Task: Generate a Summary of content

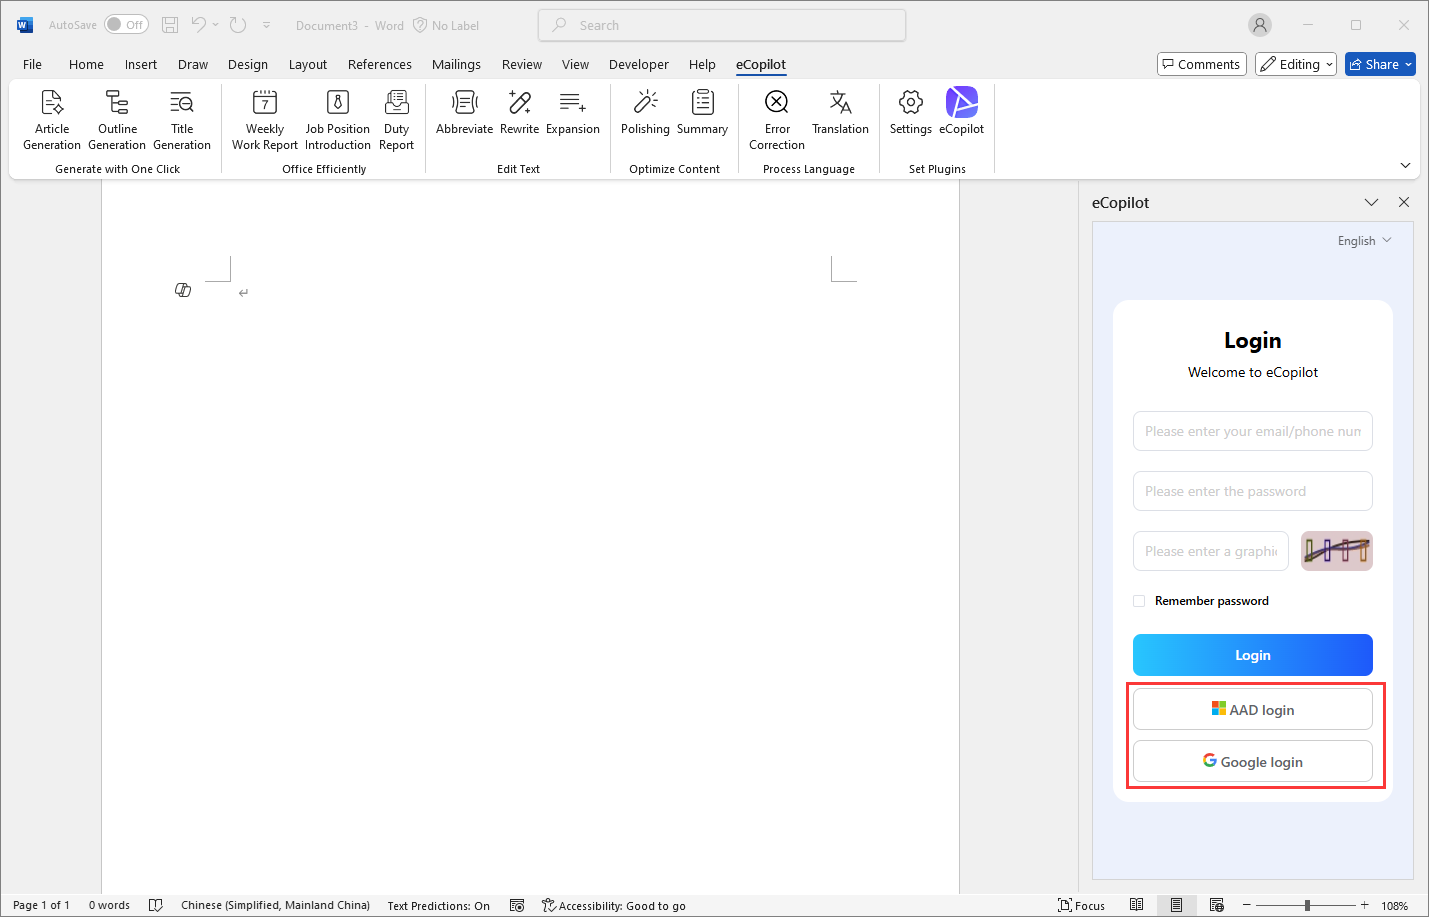Action: [x=703, y=112]
